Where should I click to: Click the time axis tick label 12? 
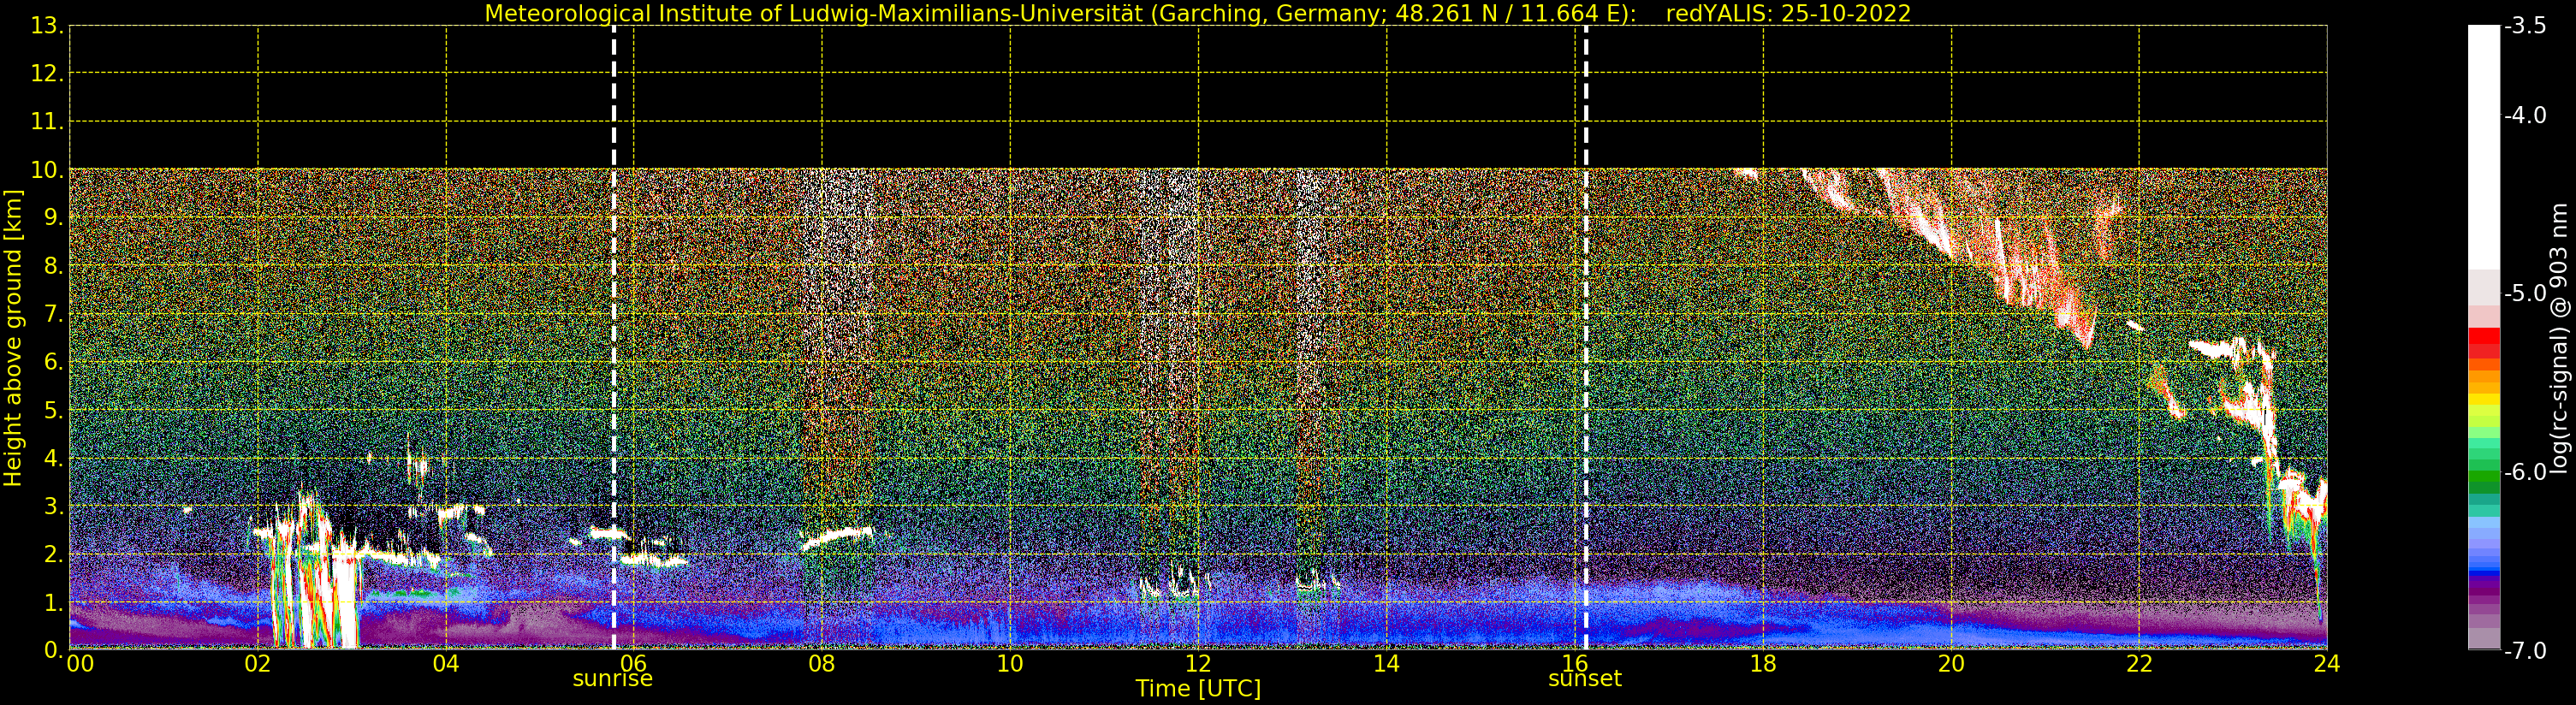pyautogui.click(x=1198, y=663)
